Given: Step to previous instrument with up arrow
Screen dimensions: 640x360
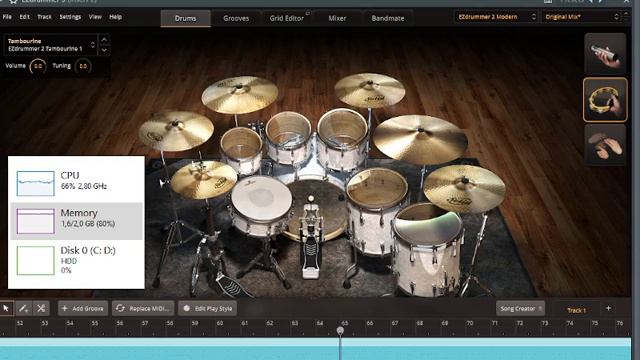Looking at the screenshot, I should [104, 40].
